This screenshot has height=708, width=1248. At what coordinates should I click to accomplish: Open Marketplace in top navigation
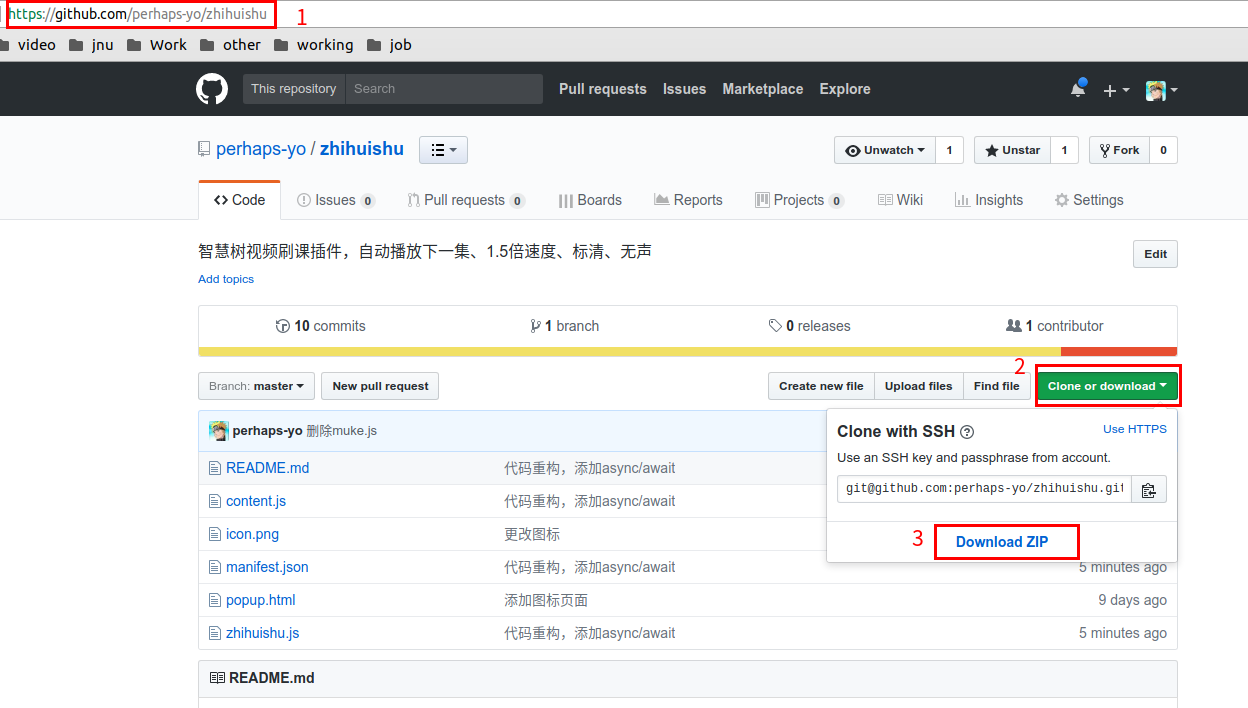pyautogui.click(x=763, y=89)
